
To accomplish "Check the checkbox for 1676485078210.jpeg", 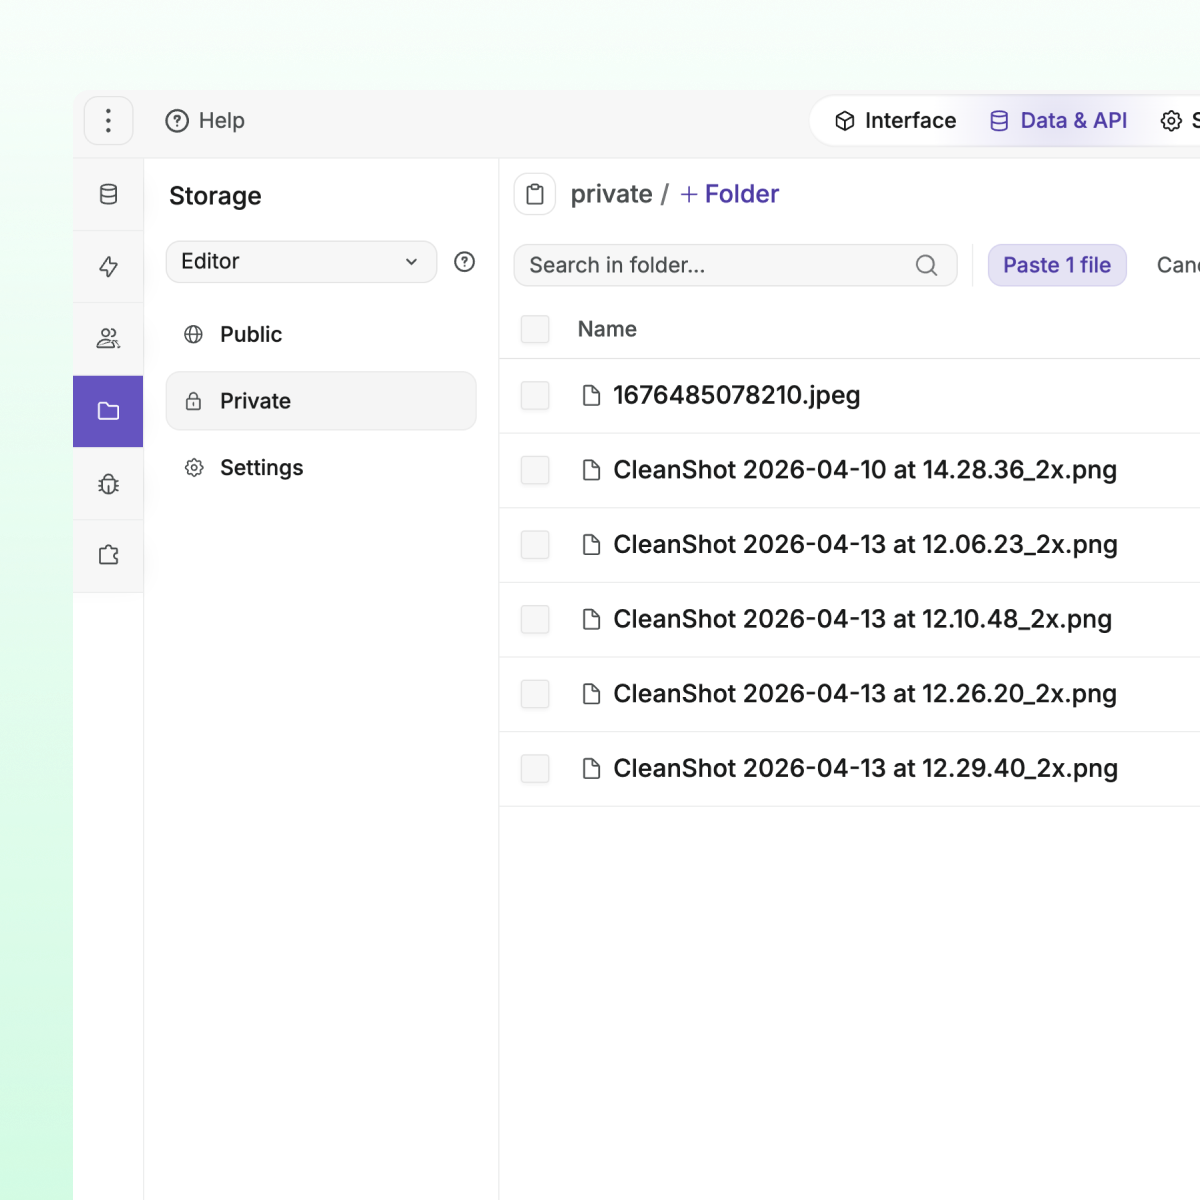I will click(535, 395).
